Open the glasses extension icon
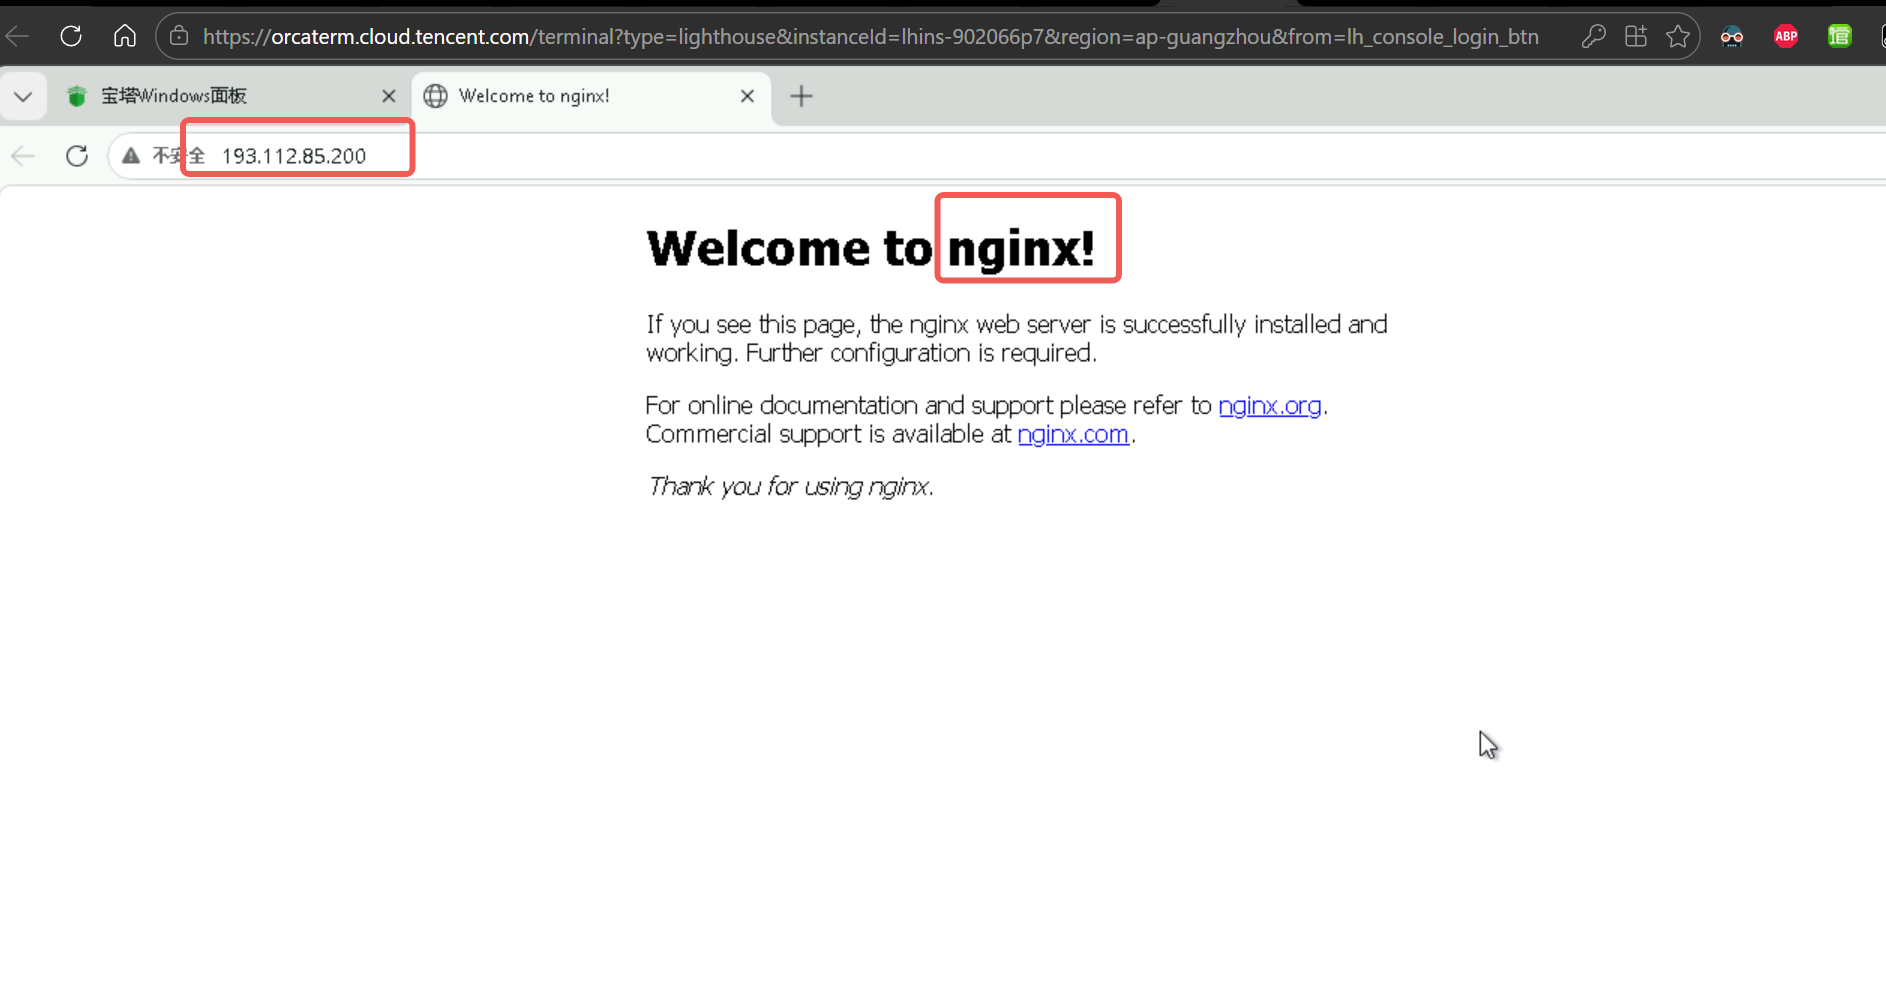 coord(1732,37)
